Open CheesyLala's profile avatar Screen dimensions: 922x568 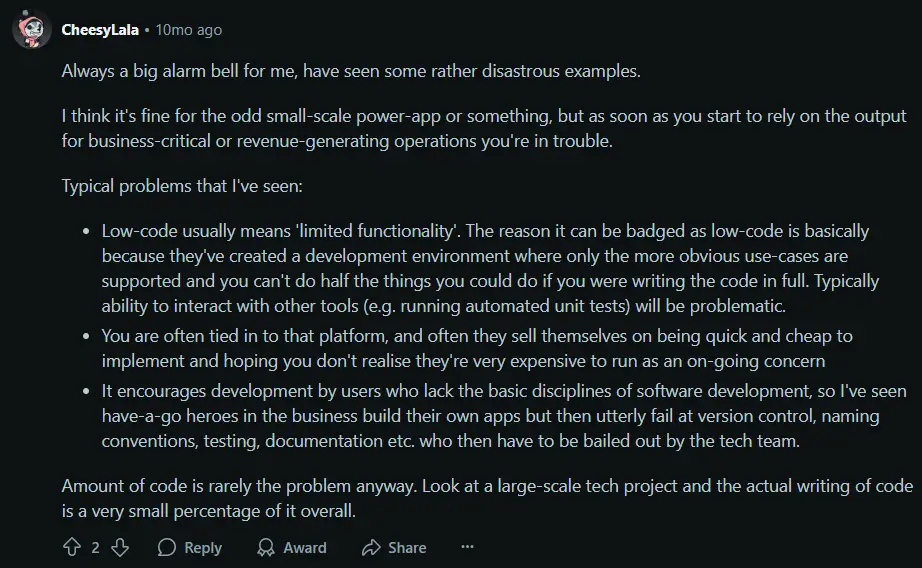(32, 29)
